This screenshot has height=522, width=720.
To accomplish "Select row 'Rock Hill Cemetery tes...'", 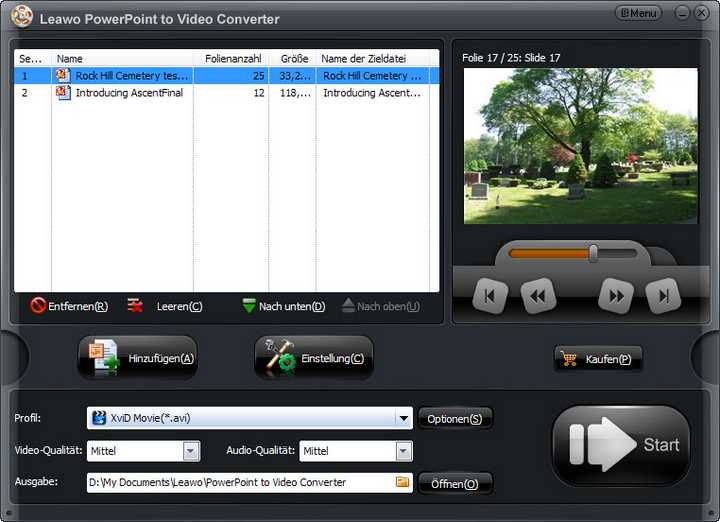I will (x=226, y=76).
